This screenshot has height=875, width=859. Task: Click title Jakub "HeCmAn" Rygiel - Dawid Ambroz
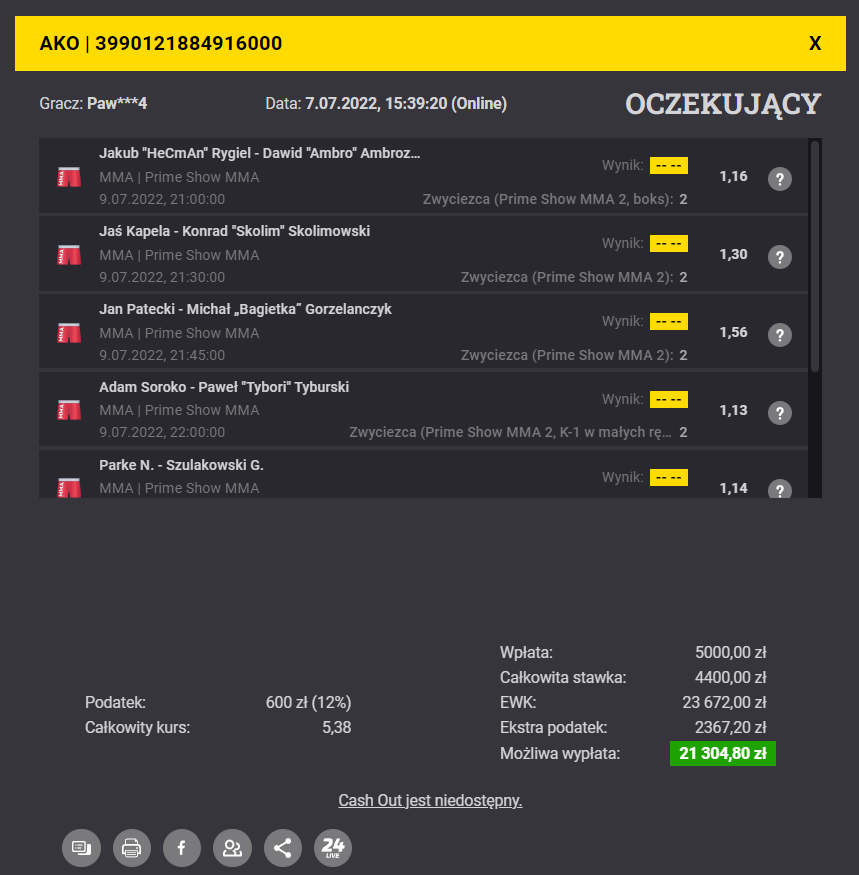pos(260,153)
